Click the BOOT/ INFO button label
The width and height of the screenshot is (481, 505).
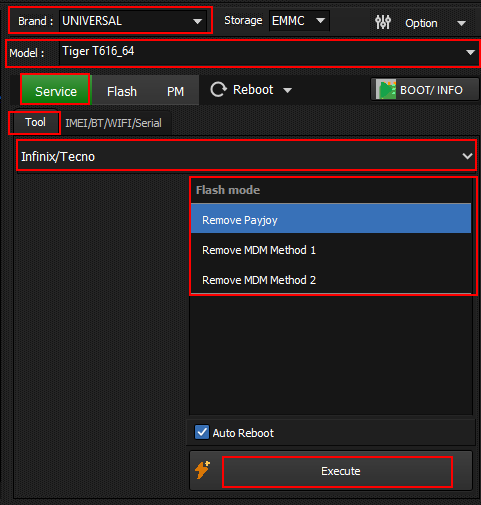pyautogui.click(x=431, y=90)
